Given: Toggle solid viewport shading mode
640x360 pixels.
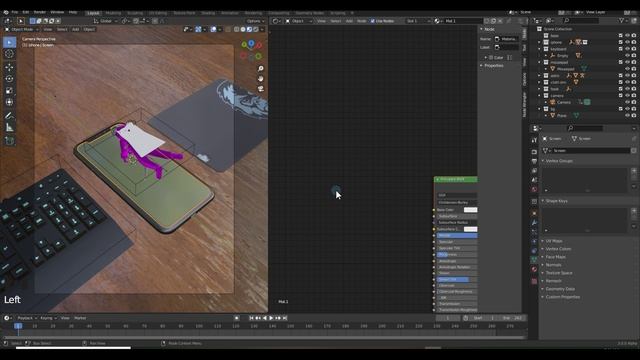Looking at the screenshot, I should 243,29.
